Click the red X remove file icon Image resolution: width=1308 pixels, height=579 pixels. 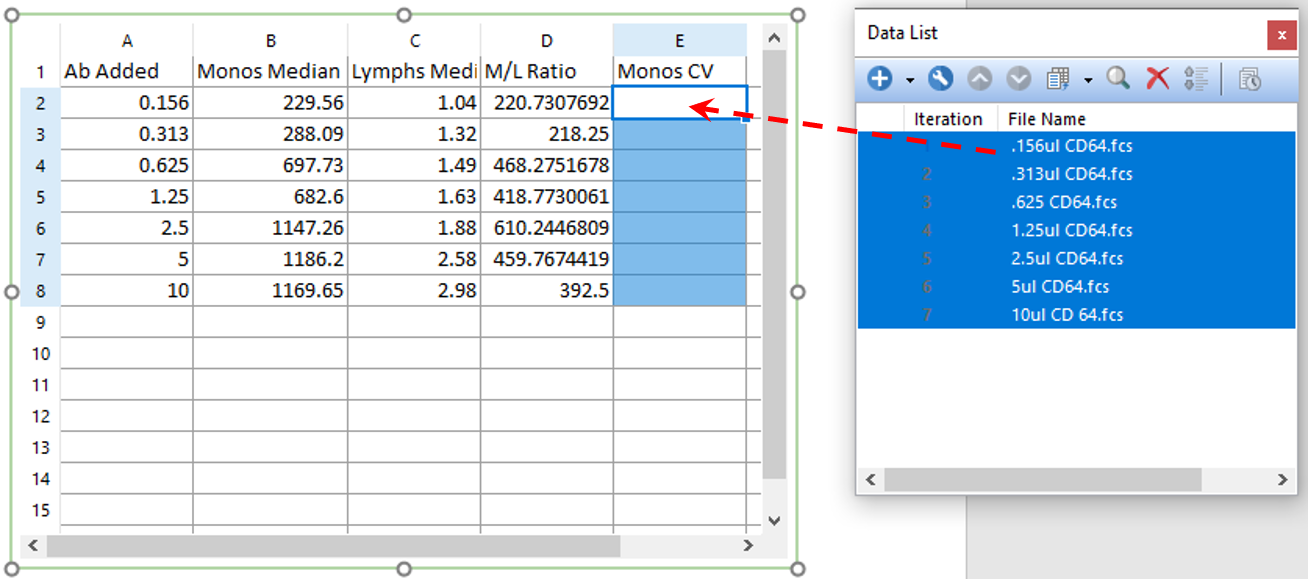[x=1157, y=79]
